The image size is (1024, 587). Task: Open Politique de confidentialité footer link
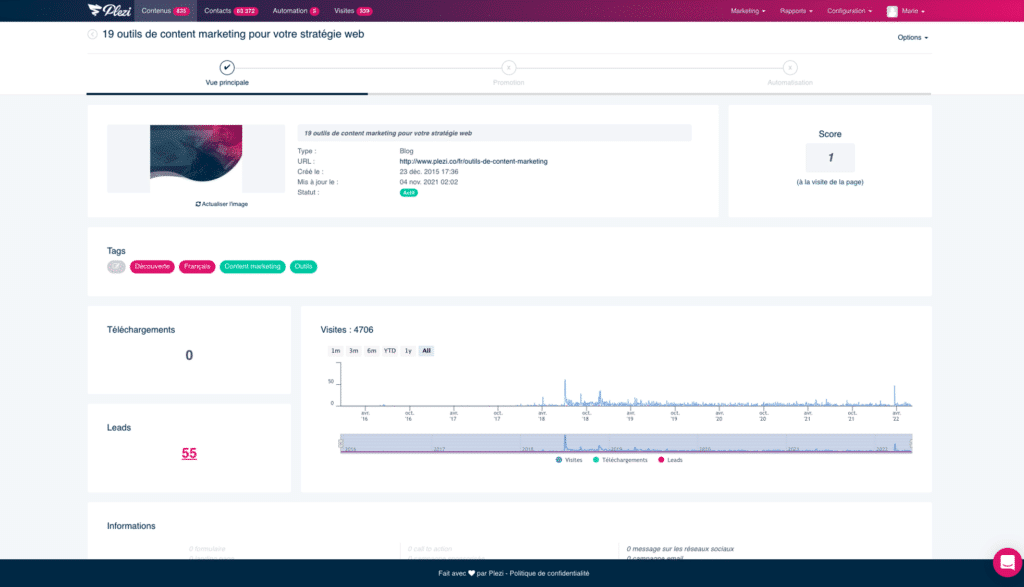549,573
